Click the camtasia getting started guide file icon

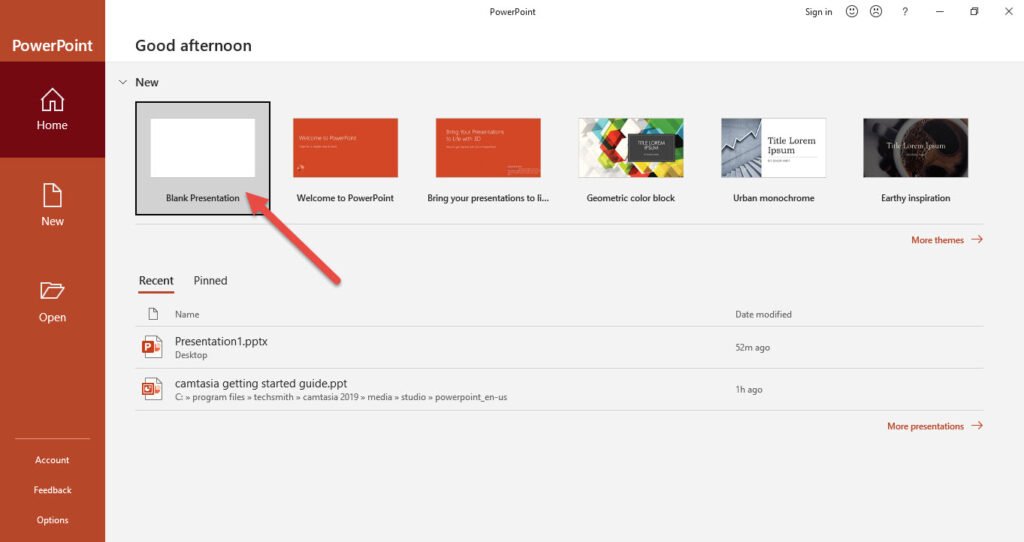click(152, 389)
